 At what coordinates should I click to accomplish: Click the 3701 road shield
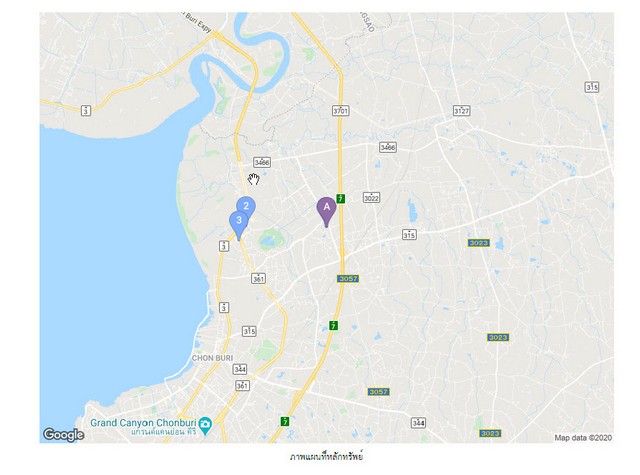click(340, 111)
